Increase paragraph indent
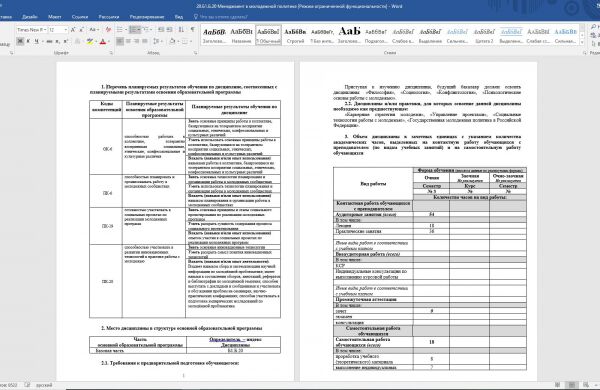This screenshot has height=390, width=600. (170, 29)
